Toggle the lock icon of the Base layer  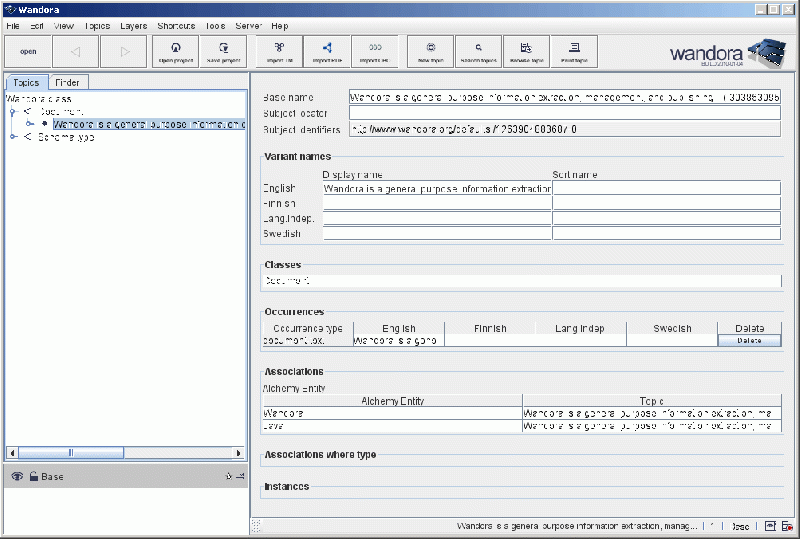[33, 476]
